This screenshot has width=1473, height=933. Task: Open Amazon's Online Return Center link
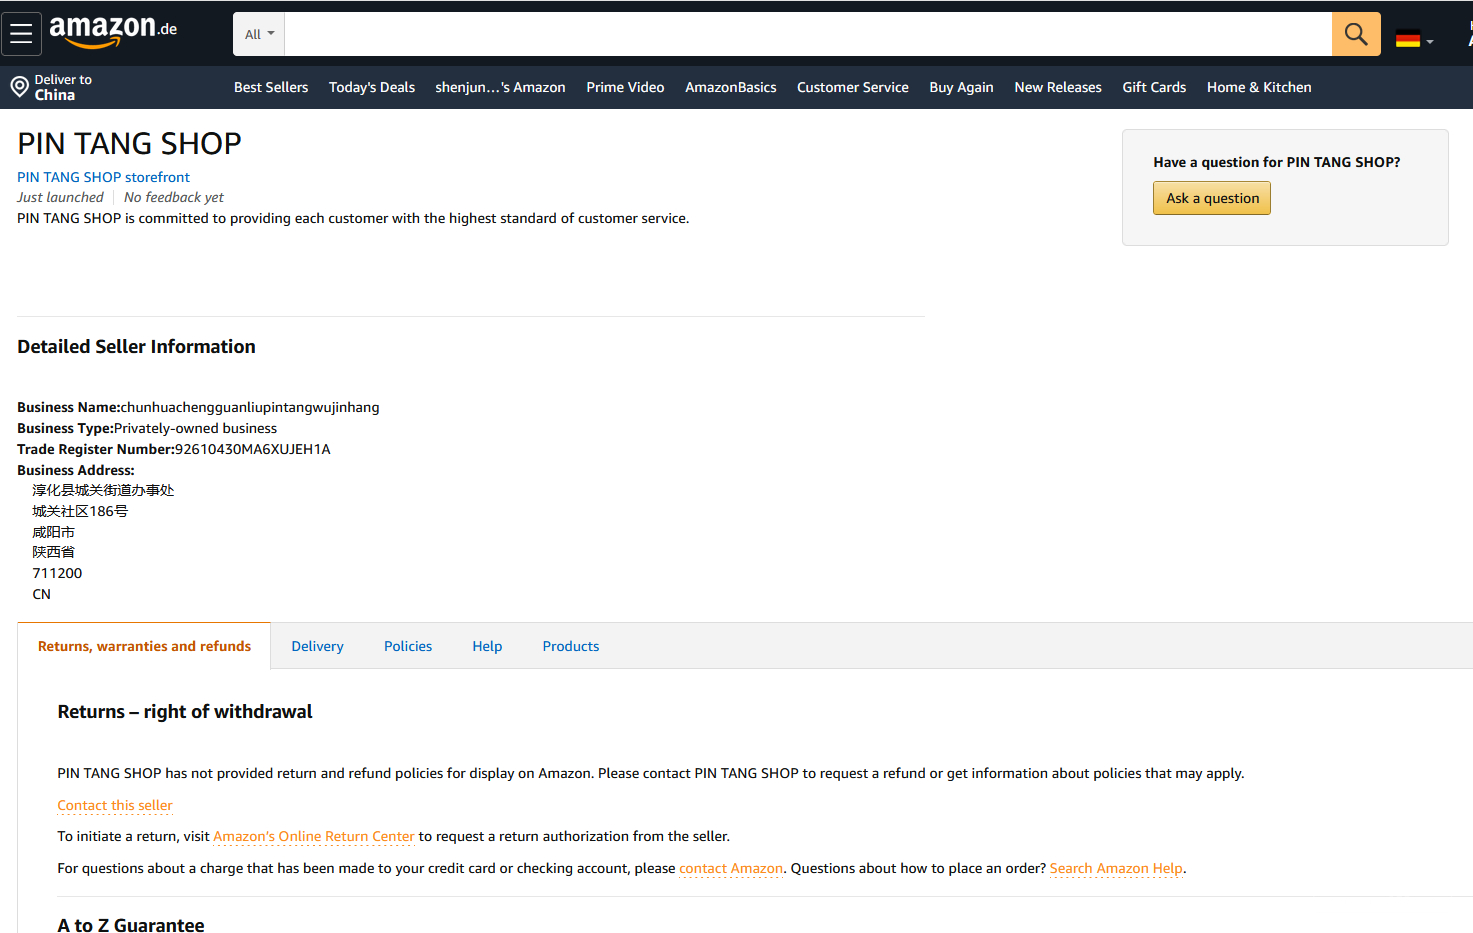(x=314, y=836)
